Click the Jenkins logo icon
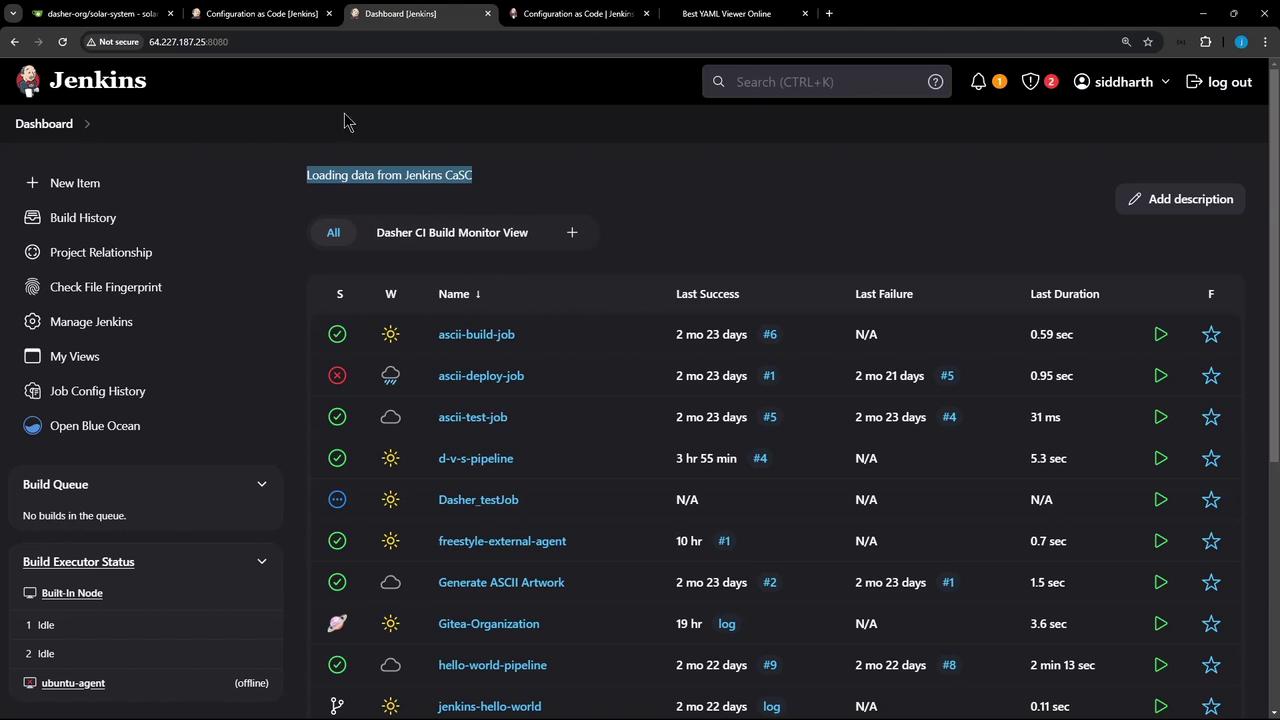This screenshot has height=720, width=1280. (29, 81)
